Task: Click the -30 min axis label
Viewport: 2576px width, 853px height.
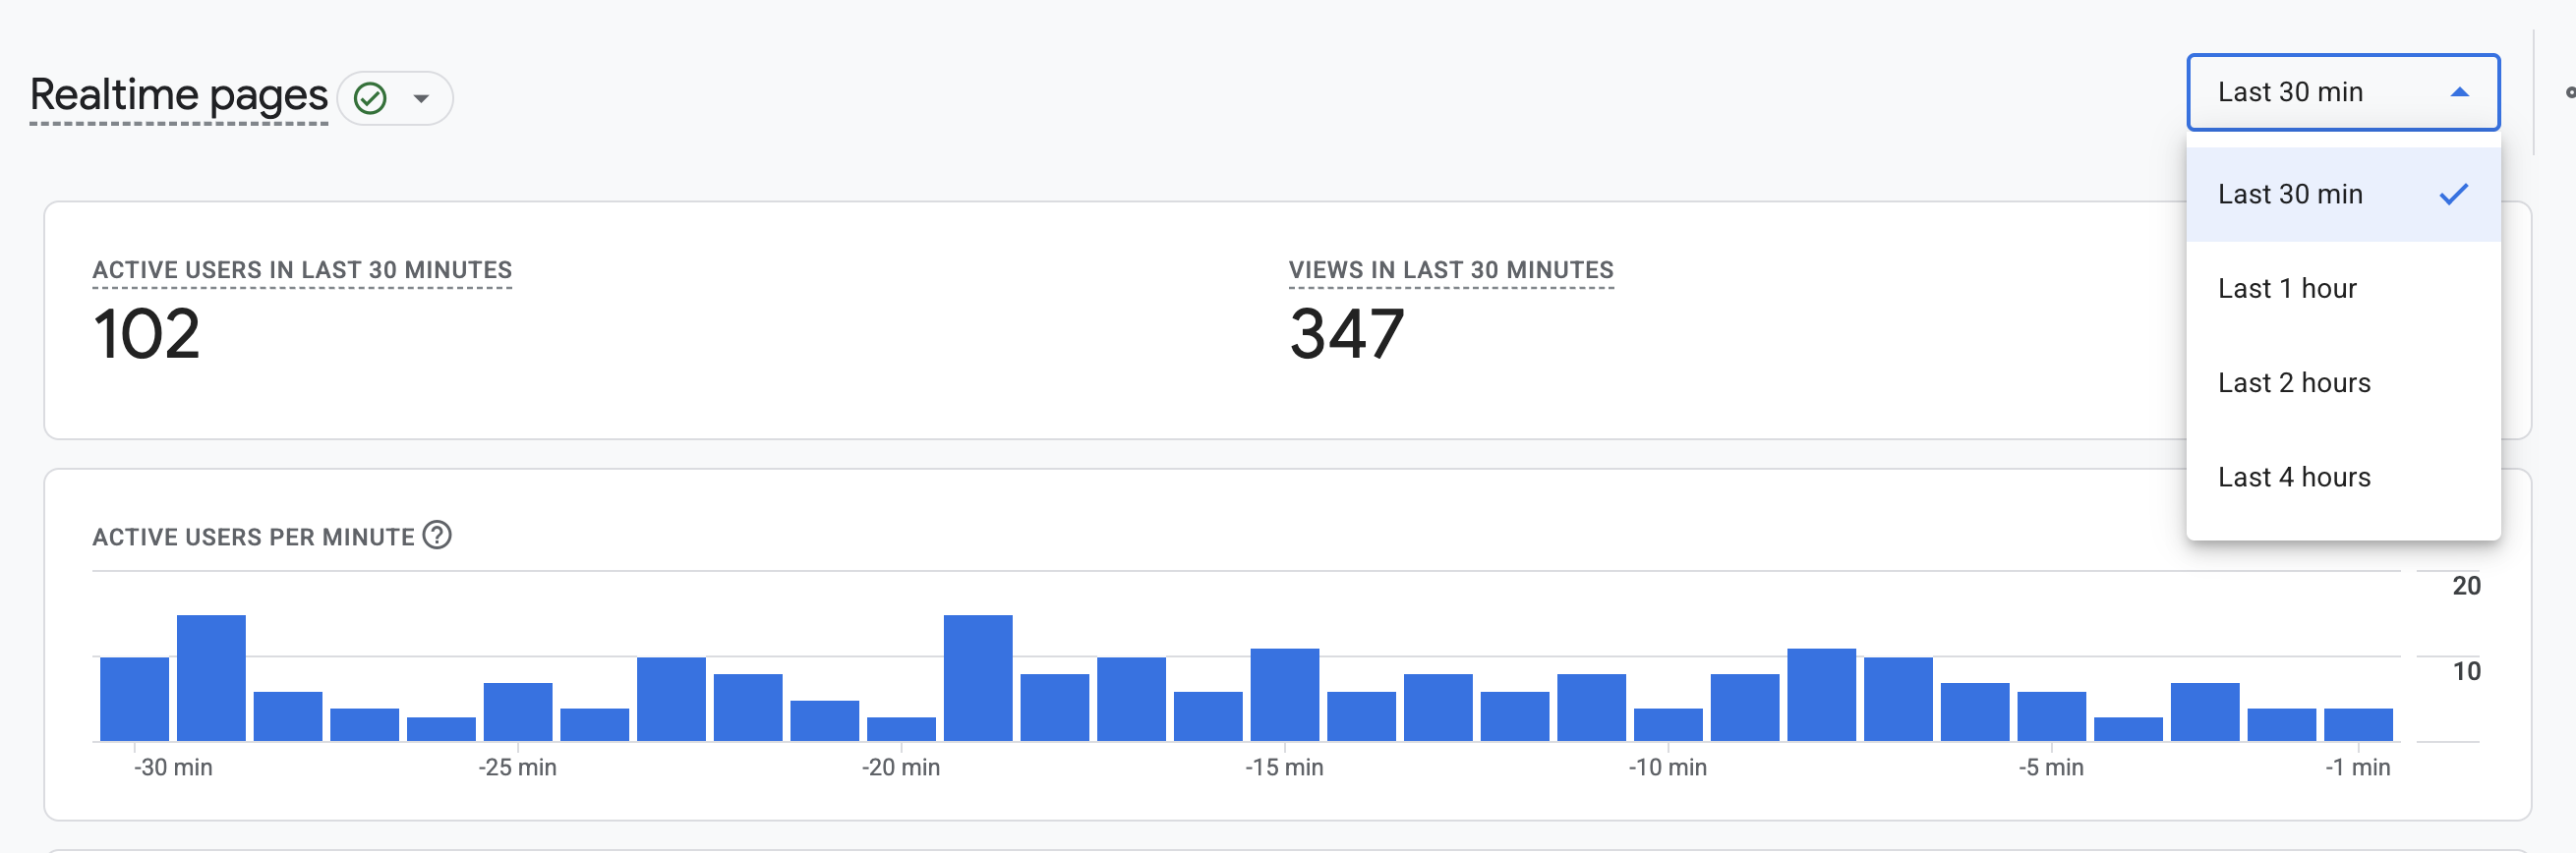Action: 173,767
